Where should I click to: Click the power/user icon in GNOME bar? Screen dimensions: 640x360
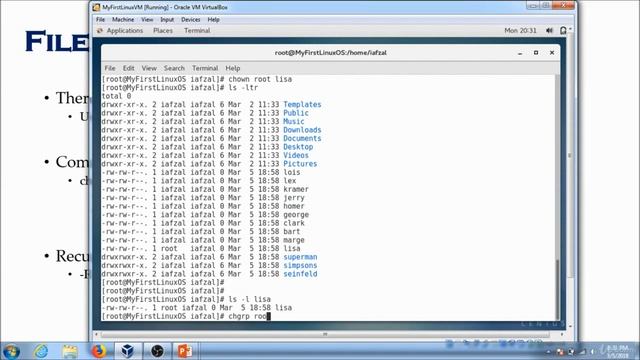563,31
